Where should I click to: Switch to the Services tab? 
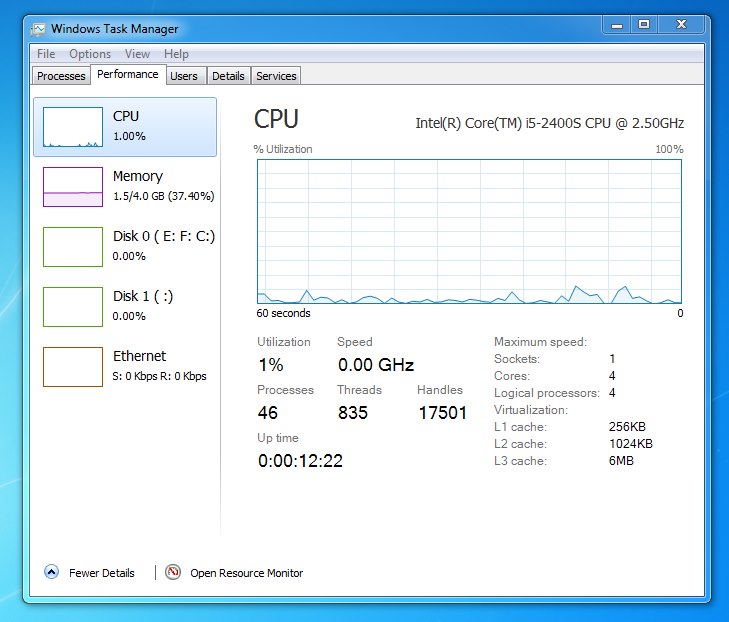[276, 76]
